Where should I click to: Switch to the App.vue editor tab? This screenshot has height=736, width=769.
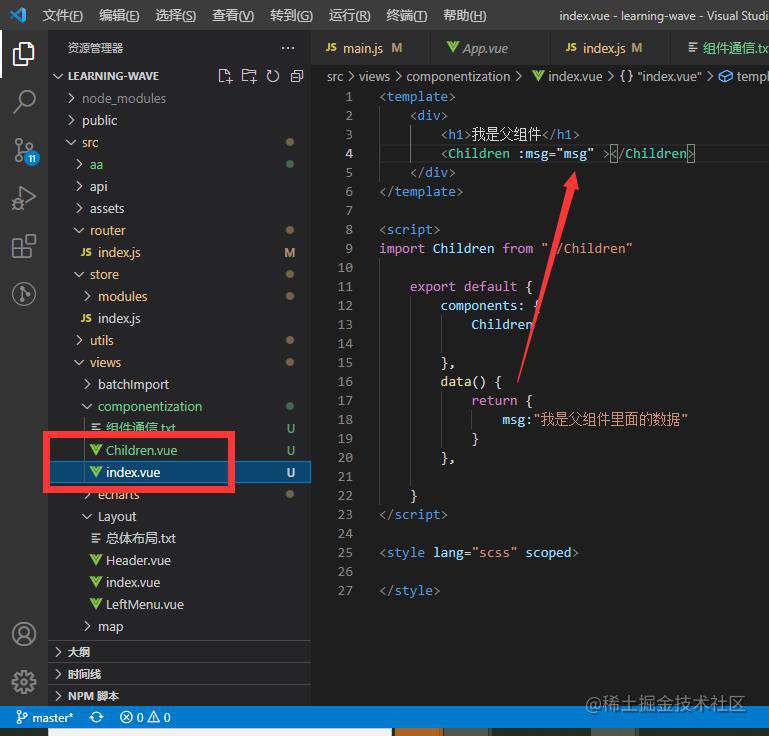pos(489,48)
